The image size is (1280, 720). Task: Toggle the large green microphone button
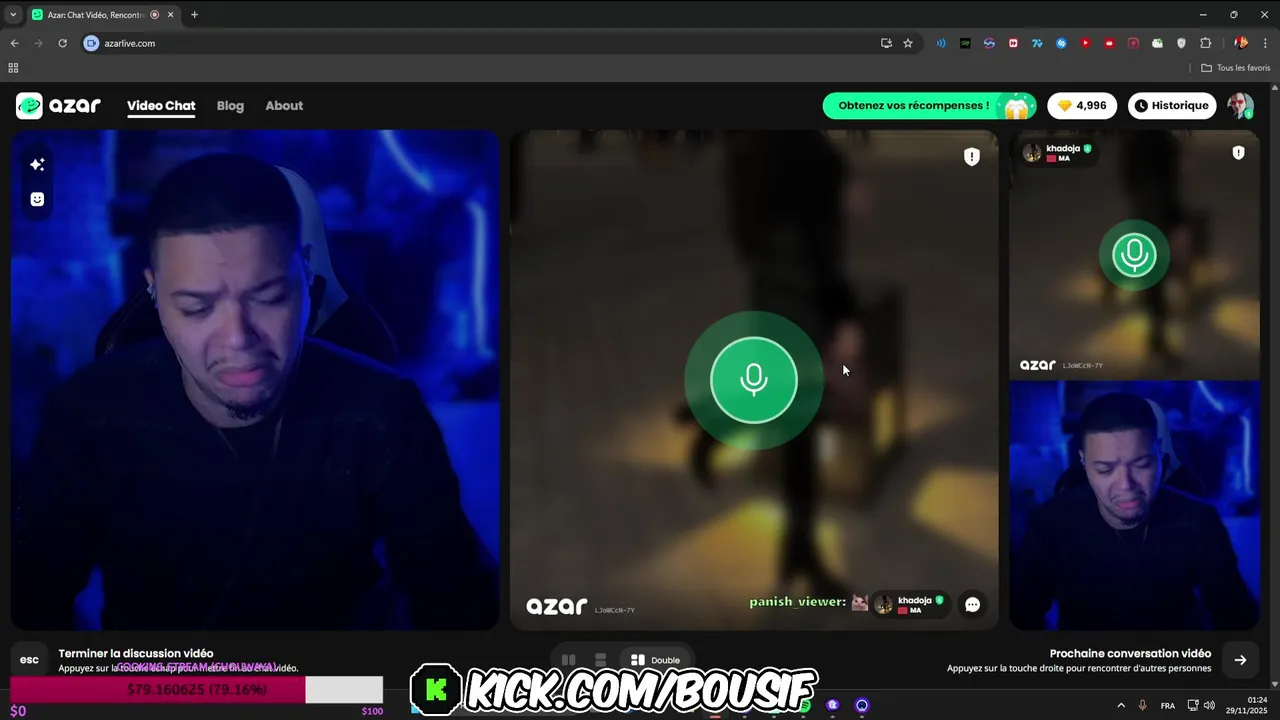coord(754,380)
